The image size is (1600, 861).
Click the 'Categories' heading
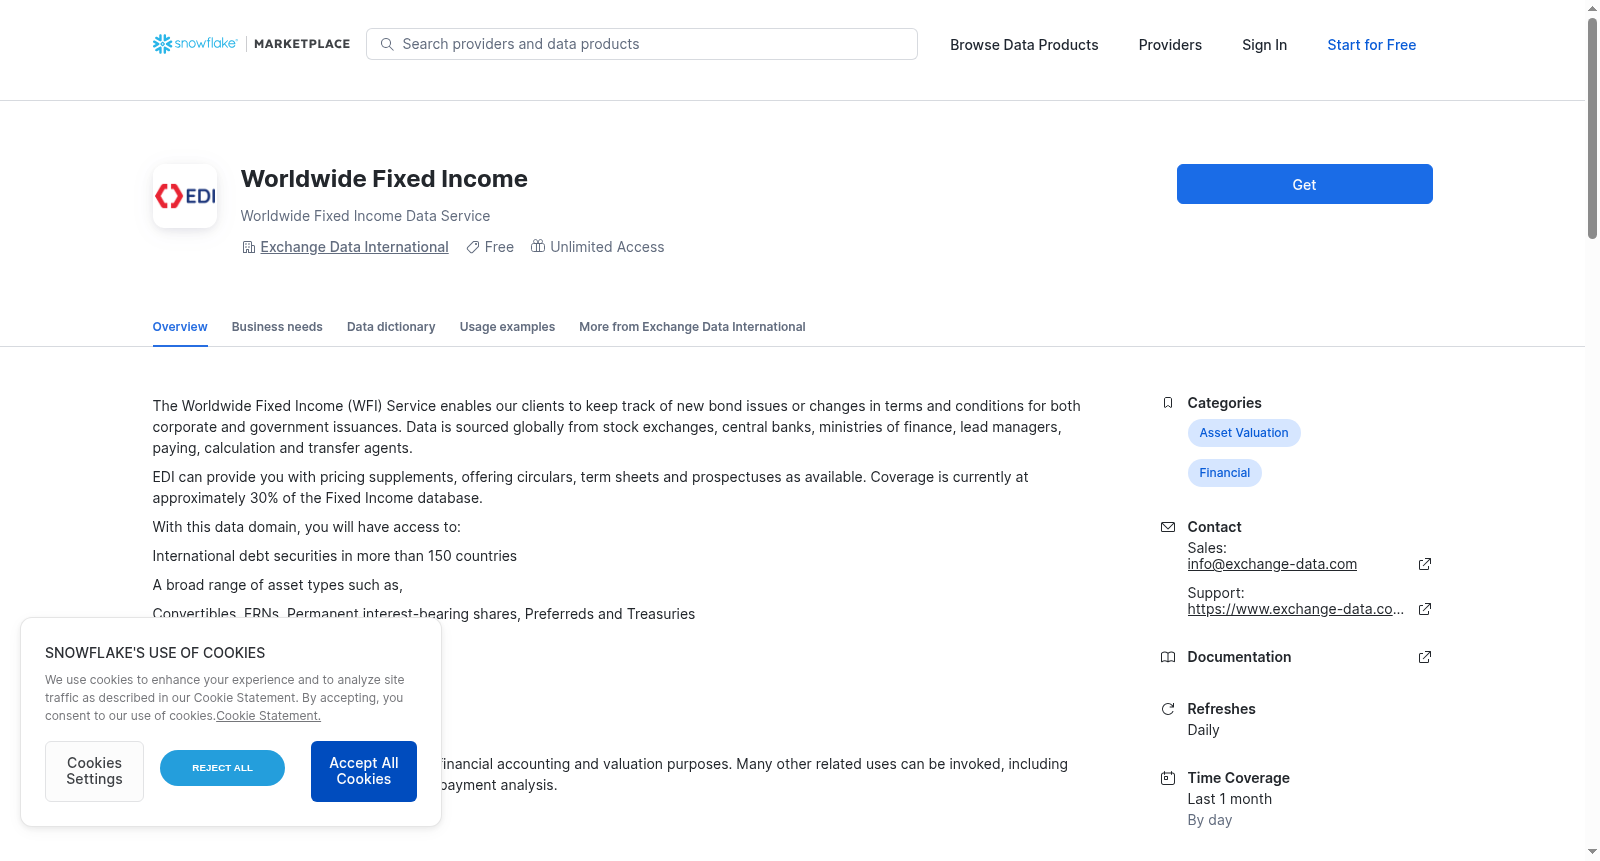pyautogui.click(x=1224, y=403)
